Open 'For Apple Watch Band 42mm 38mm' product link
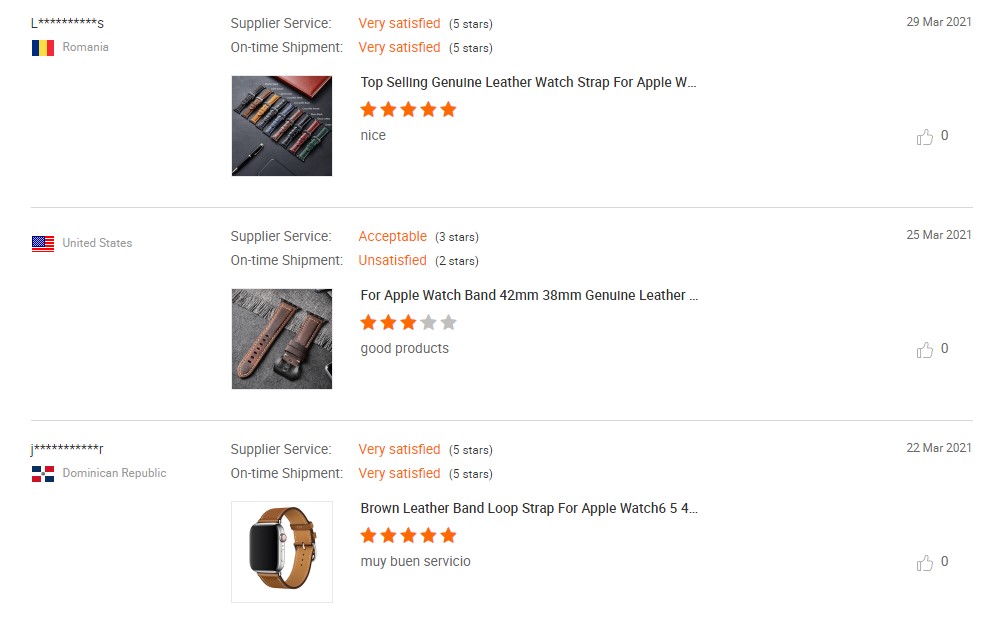Viewport: 1002px width, 631px height. tap(529, 295)
